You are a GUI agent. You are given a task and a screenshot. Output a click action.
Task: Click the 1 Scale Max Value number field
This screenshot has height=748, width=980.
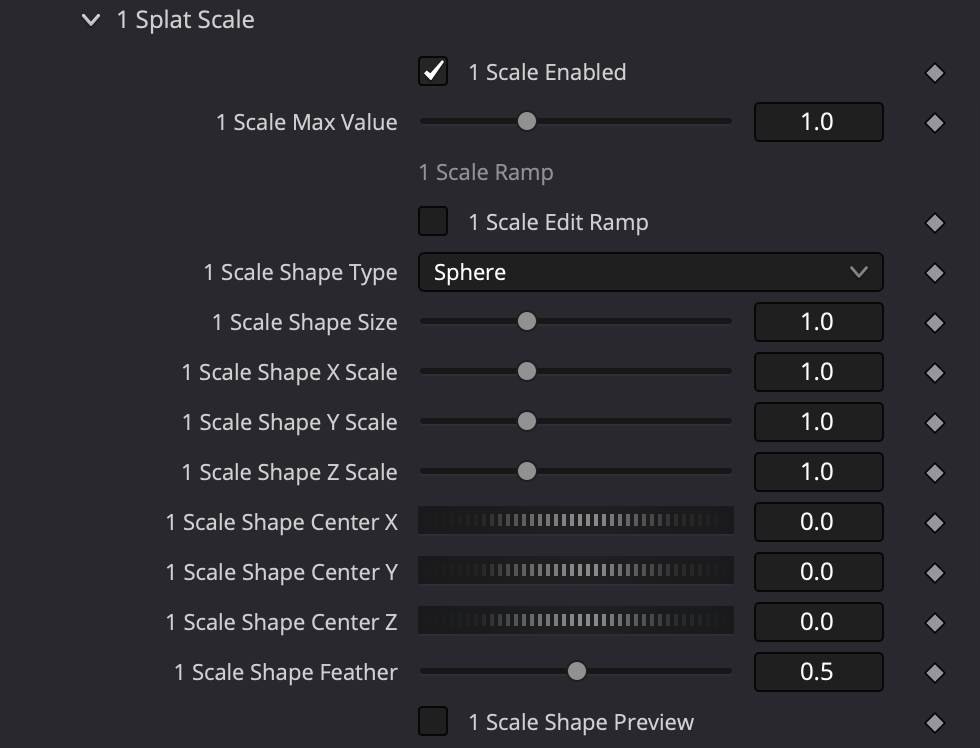819,122
